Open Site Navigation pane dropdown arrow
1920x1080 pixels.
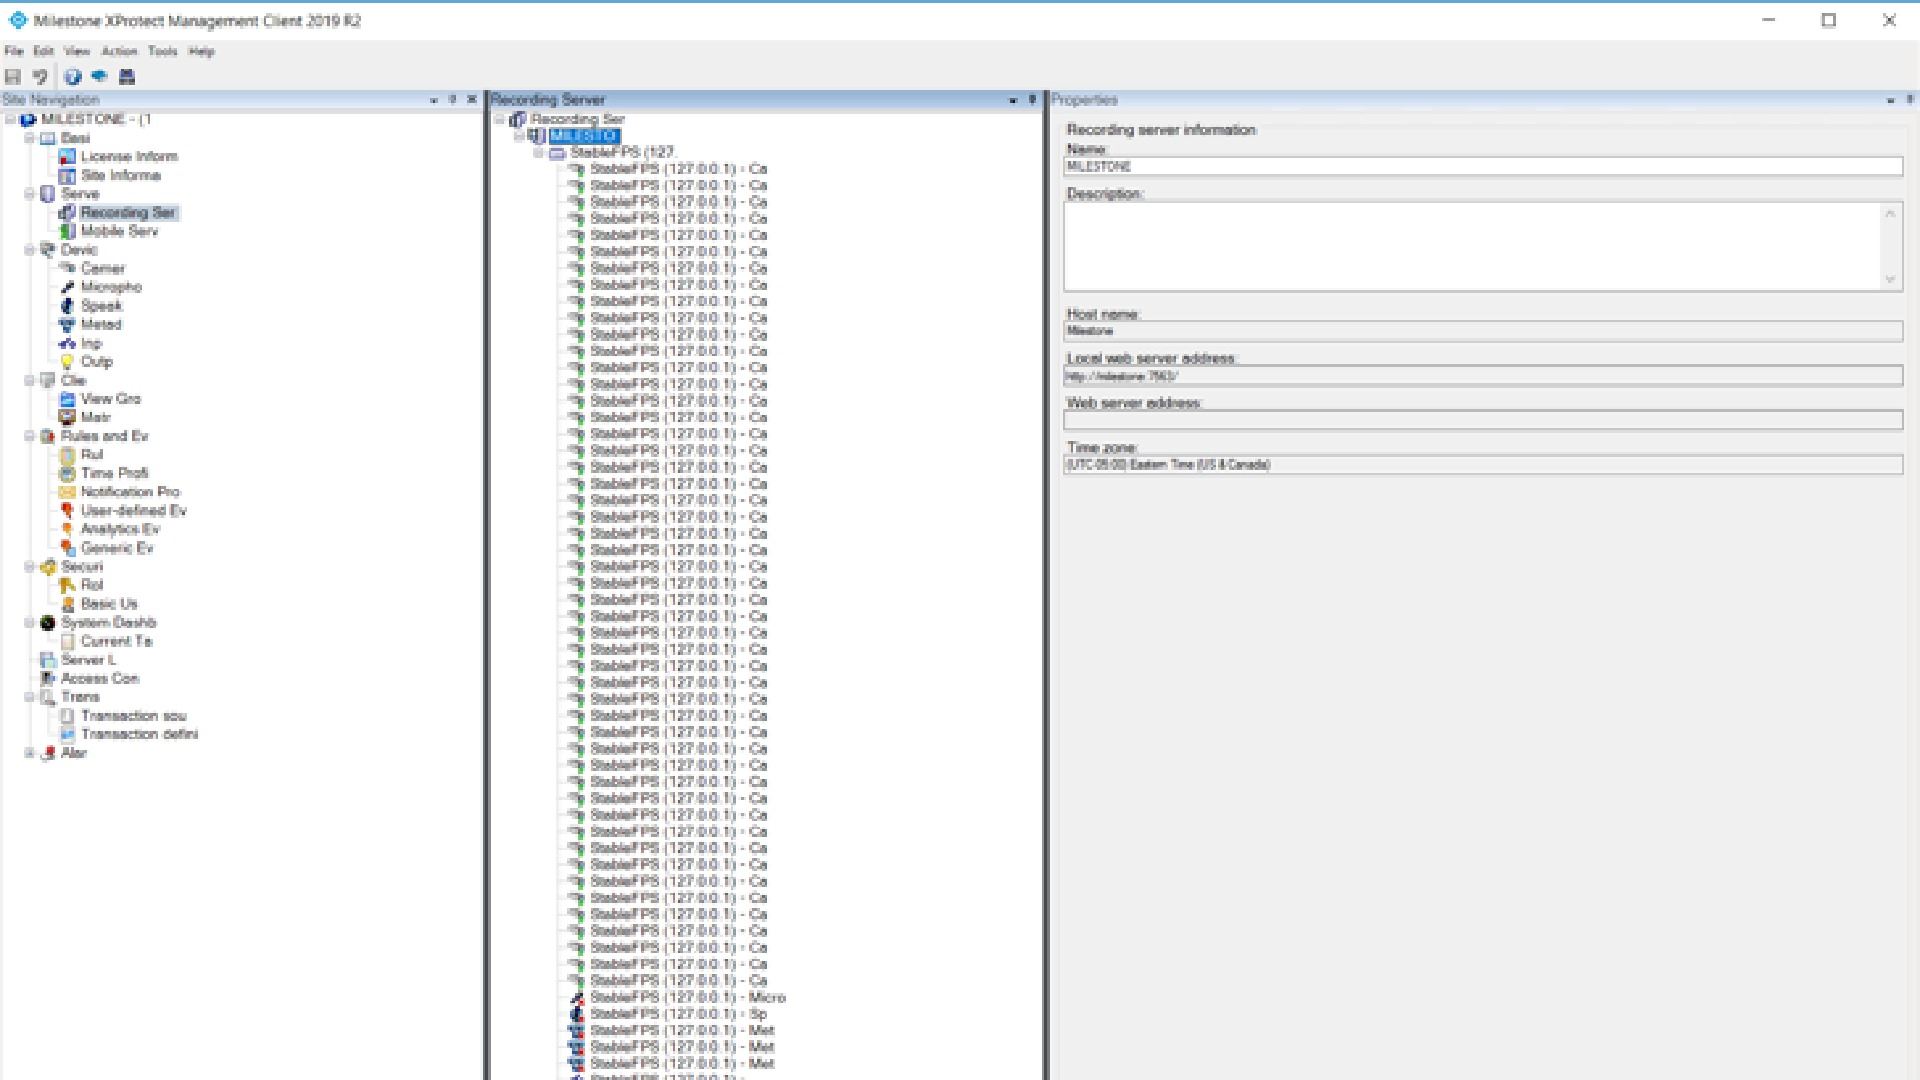click(434, 100)
